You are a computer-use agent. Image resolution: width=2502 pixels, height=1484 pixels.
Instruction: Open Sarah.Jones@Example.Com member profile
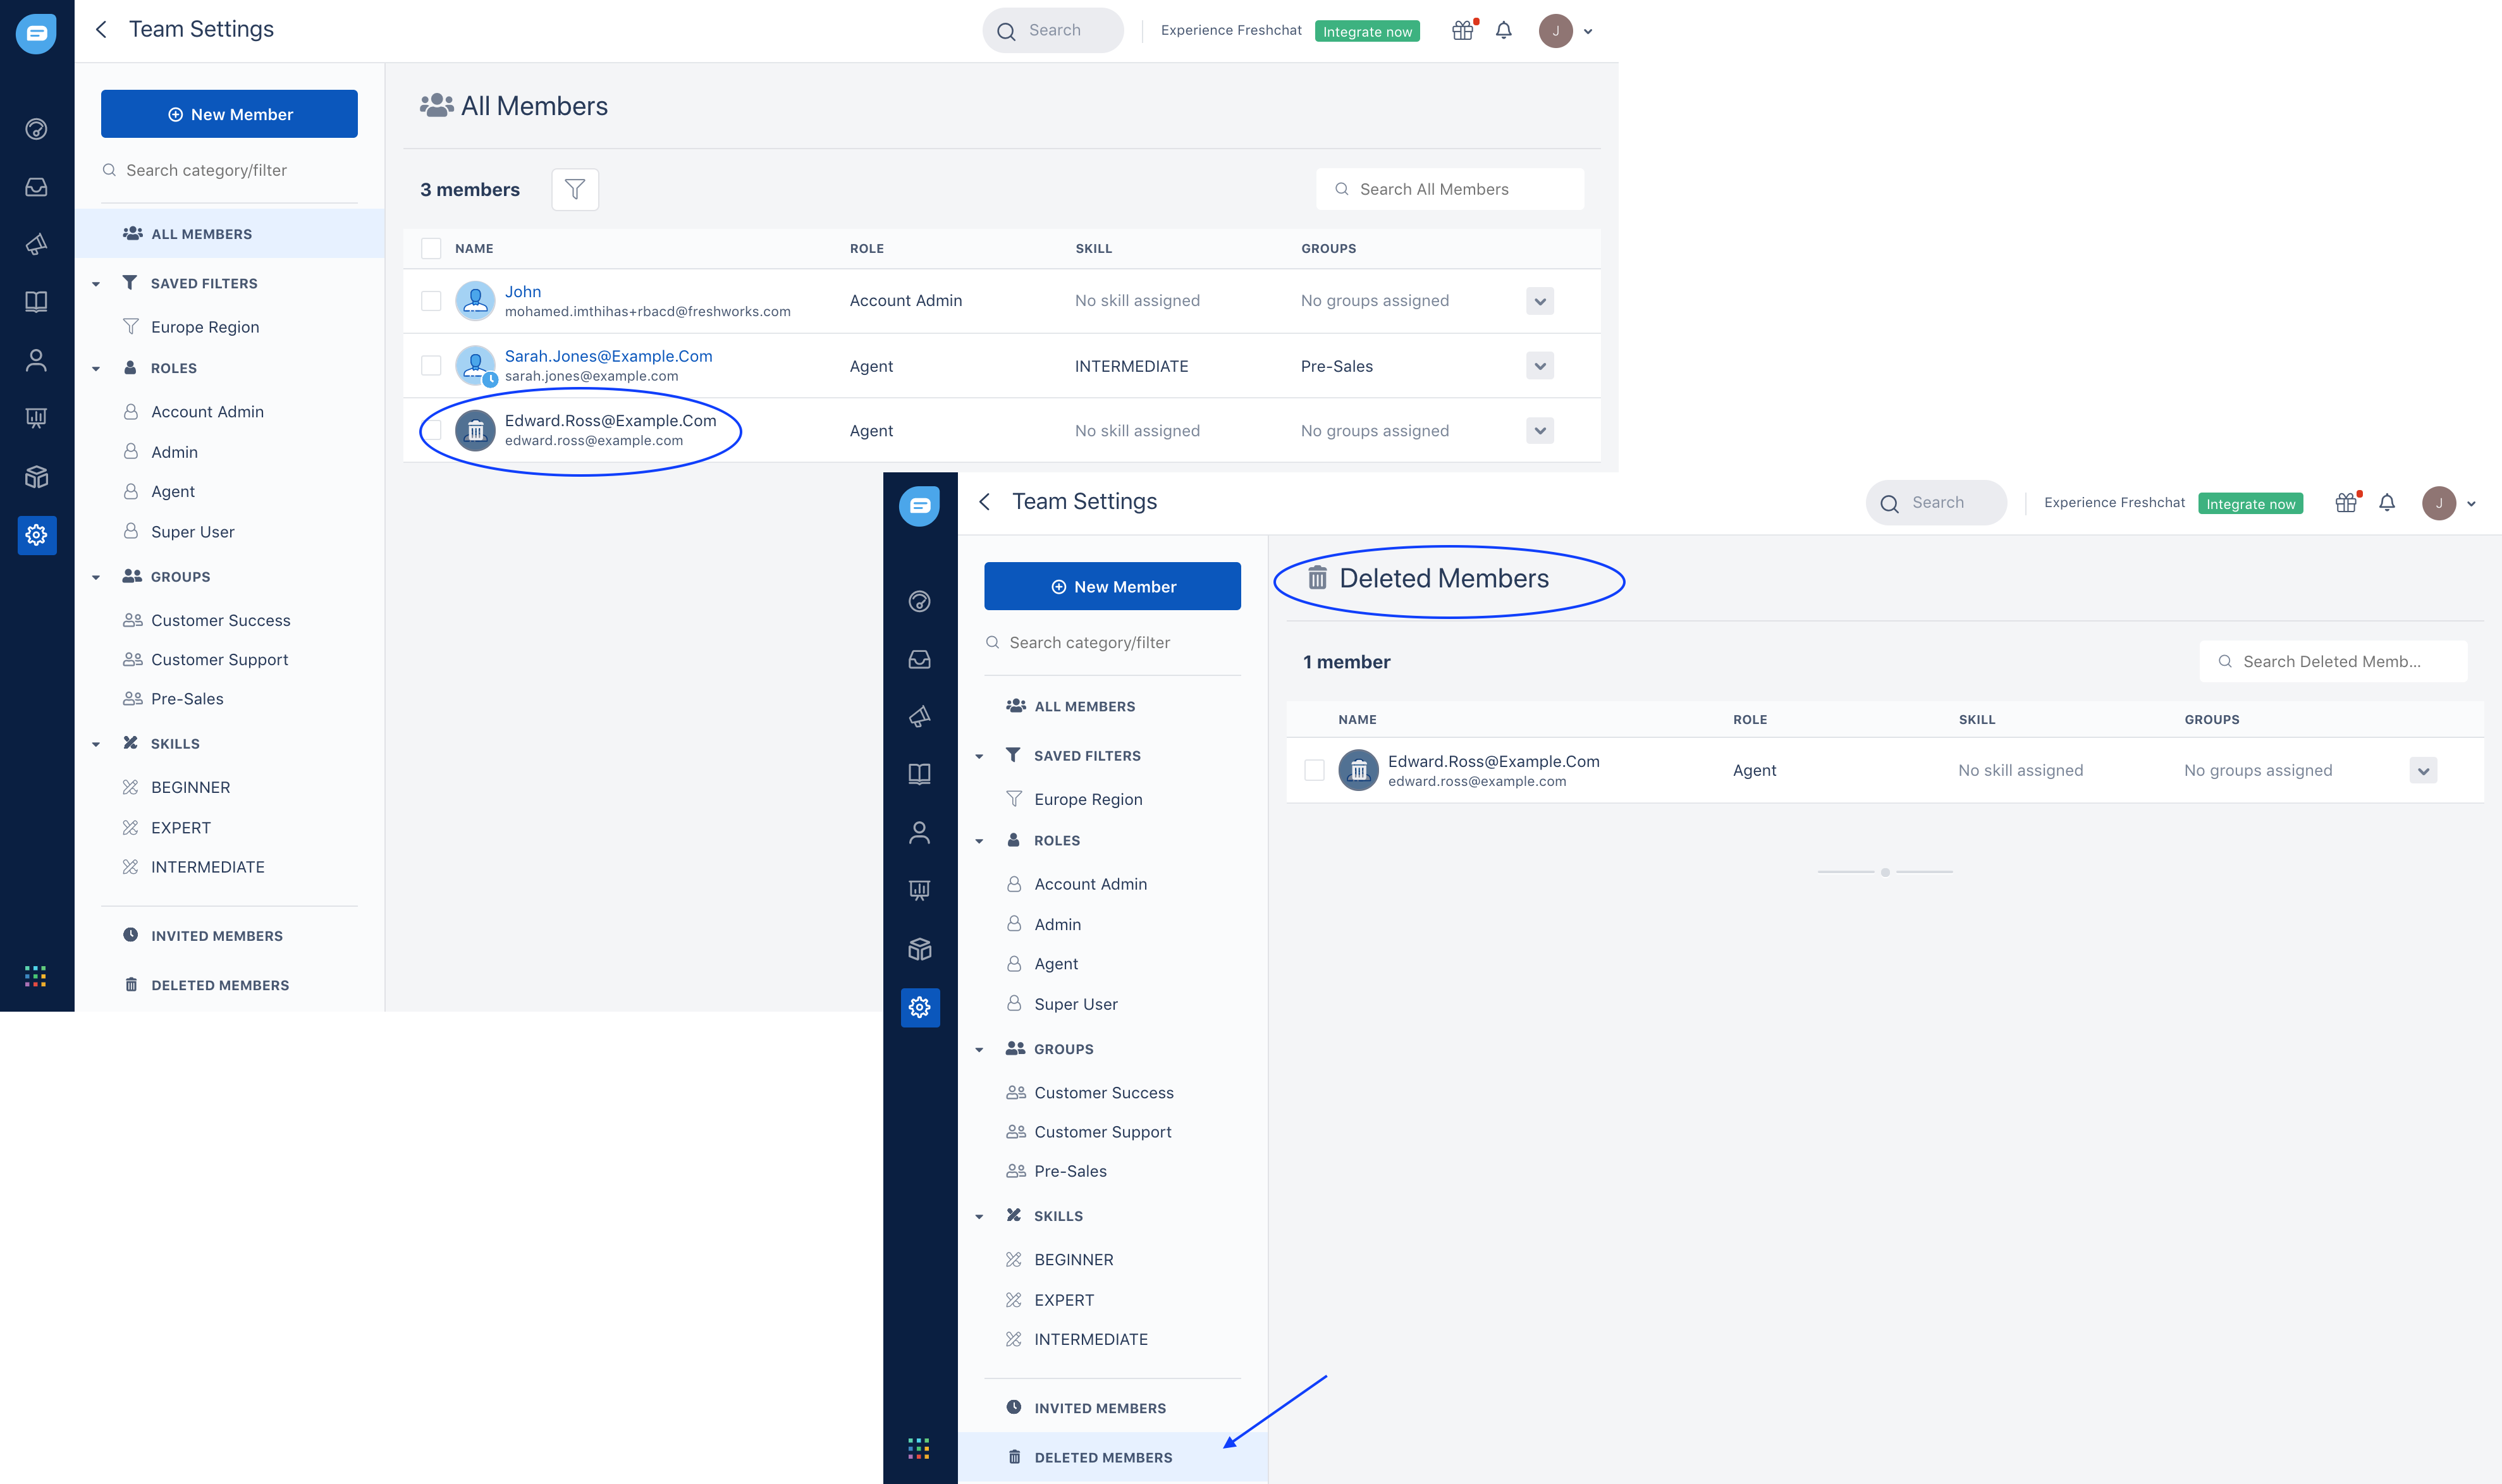click(x=609, y=356)
